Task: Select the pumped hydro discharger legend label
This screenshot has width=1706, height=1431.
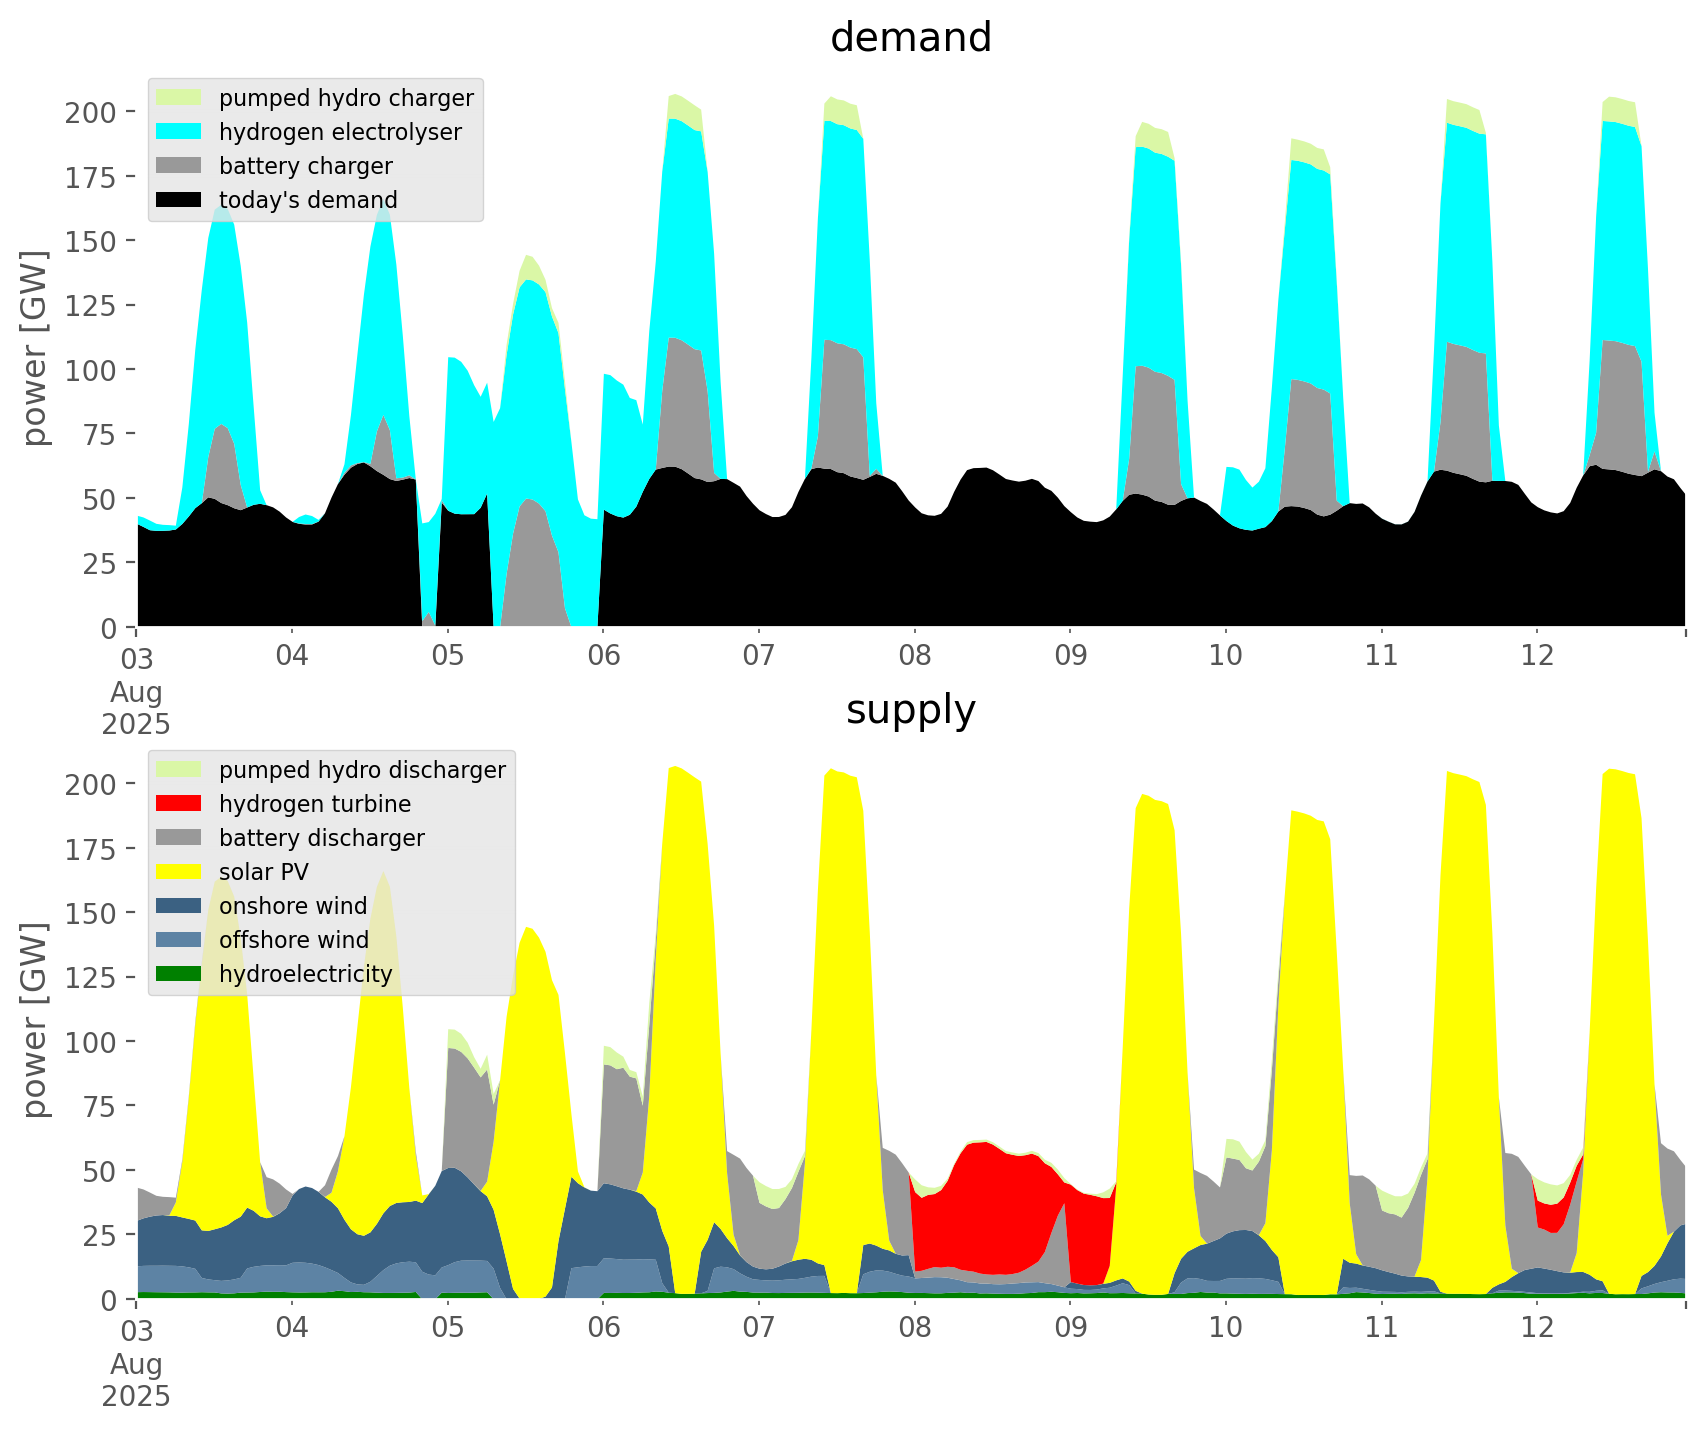Action: [x=362, y=770]
